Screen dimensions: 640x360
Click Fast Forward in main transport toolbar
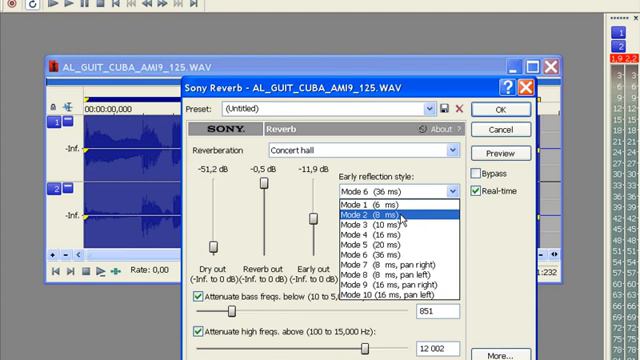(x=162, y=4)
